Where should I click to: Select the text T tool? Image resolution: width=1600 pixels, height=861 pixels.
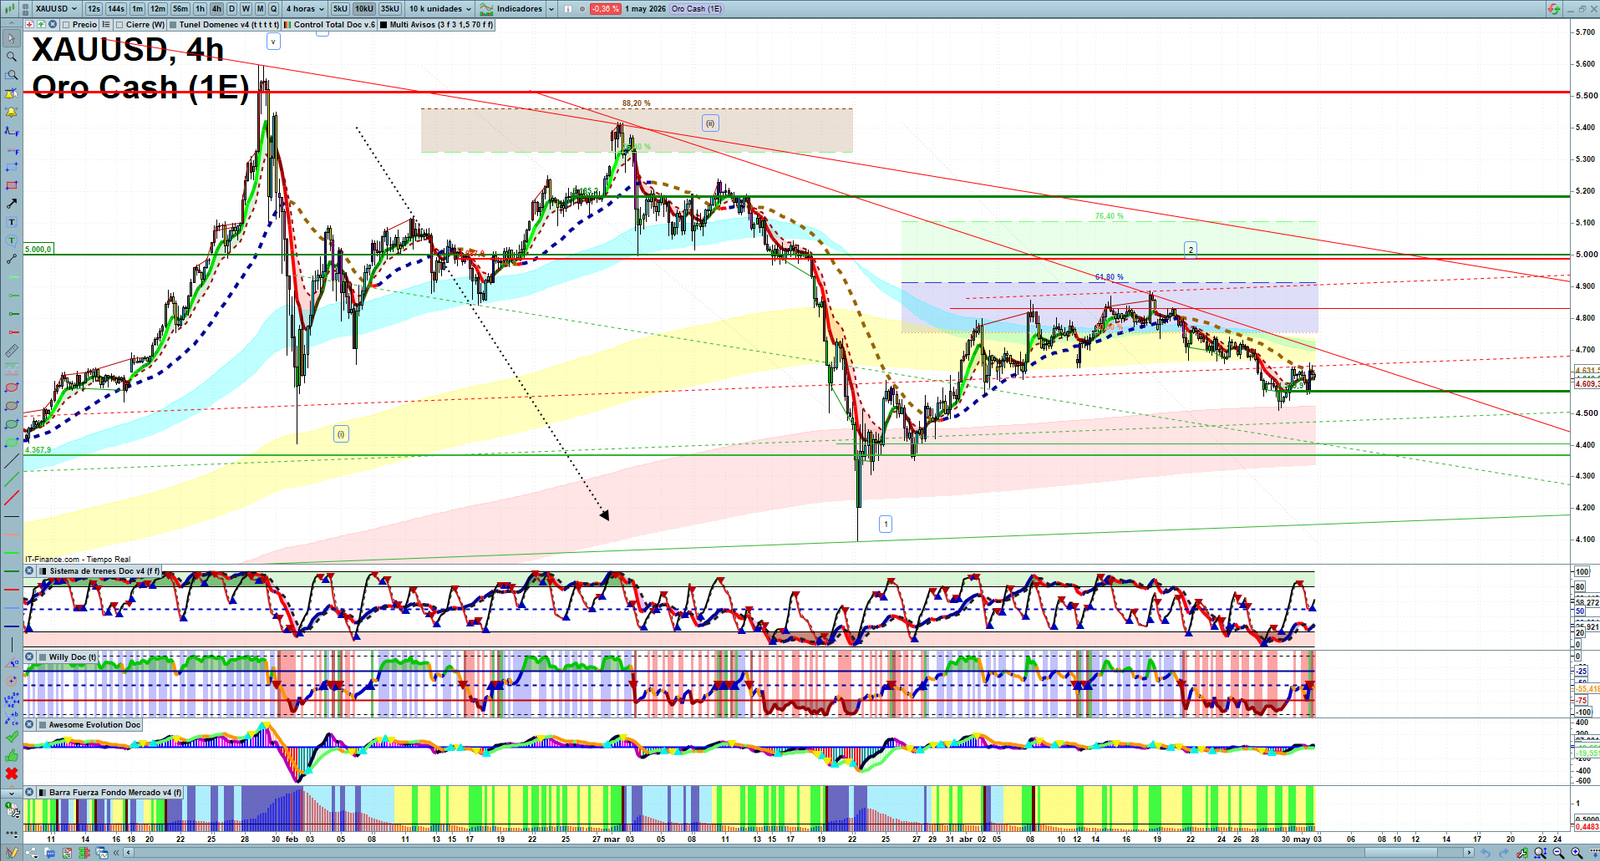tap(12, 222)
